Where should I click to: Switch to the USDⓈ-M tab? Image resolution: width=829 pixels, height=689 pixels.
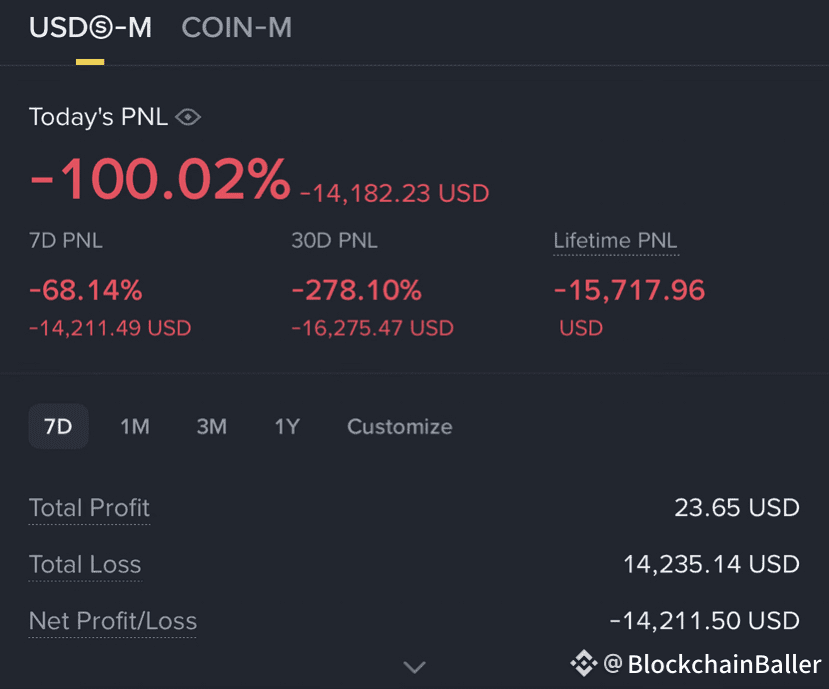tap(90, 28)
